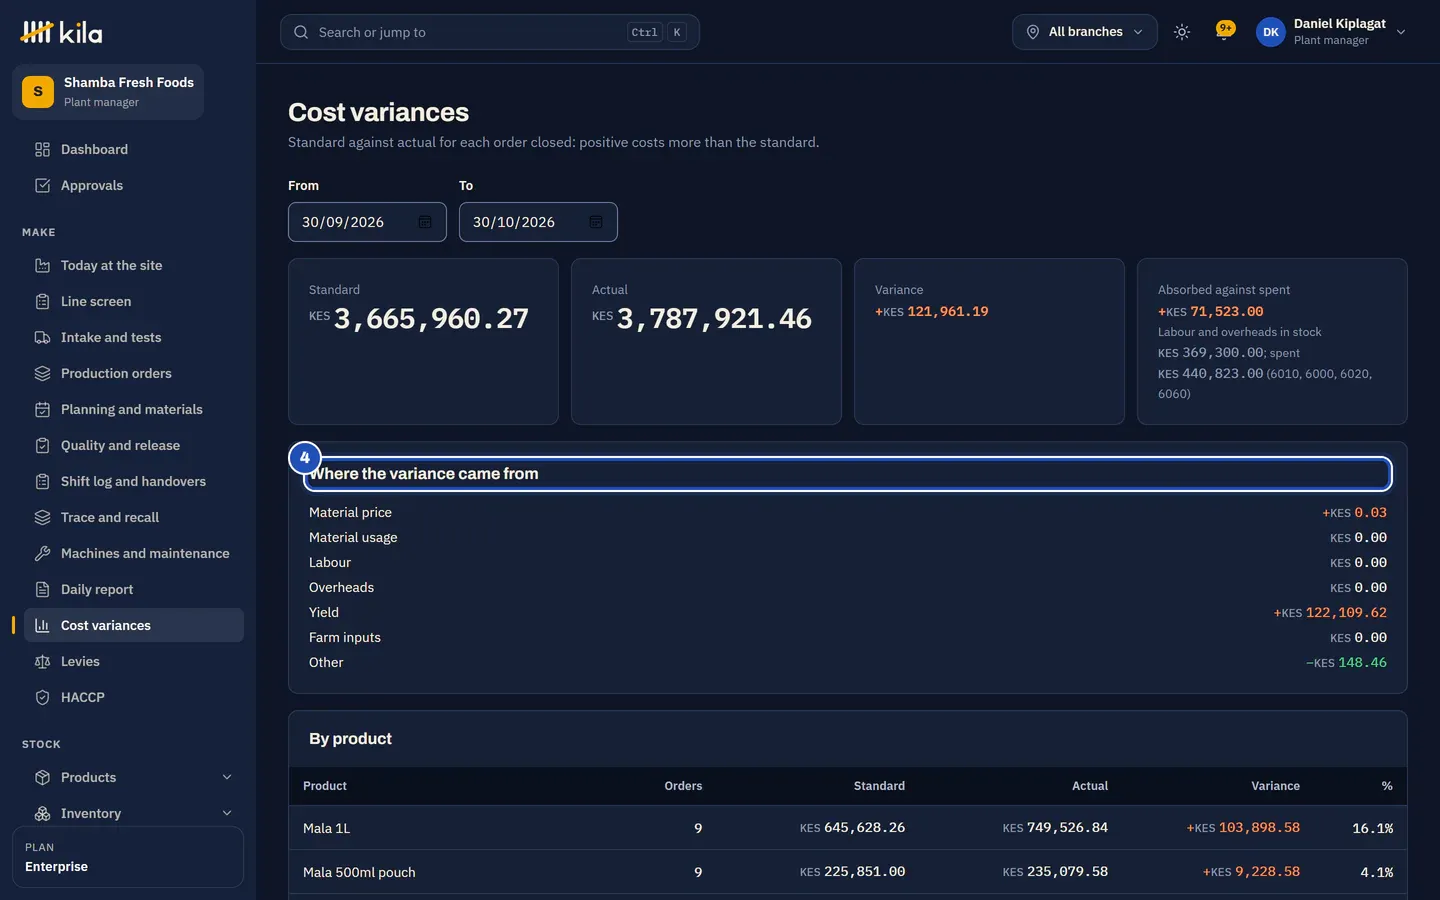The width and height of the screenshot is (1440, 900).
Task: Click the Today at the site icon
Action: pyautogui.click(x=42, y=265)
